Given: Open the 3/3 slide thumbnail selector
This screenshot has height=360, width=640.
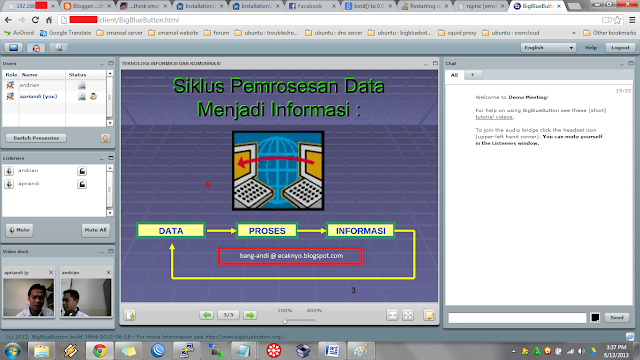Looking at the screenshot, I should 228,315.
